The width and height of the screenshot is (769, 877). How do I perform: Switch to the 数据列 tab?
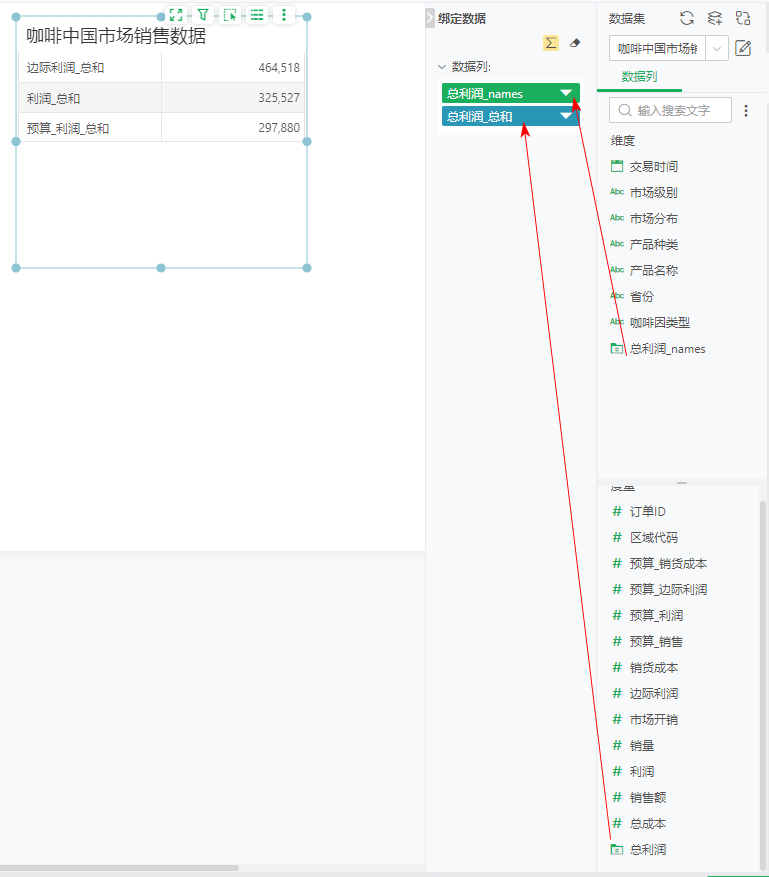639,77
